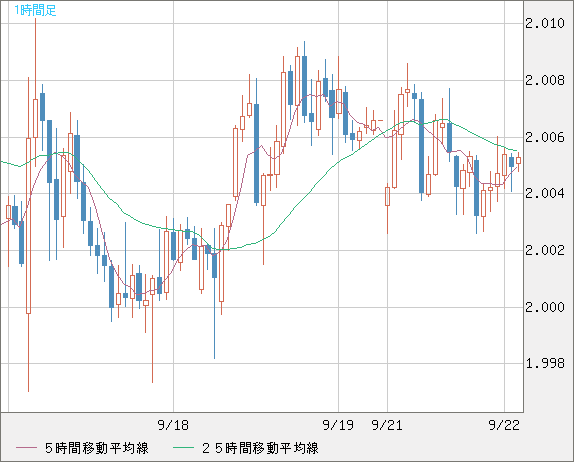Image resolution: width=574 pixels, height=462 pixels.
Task: Click the 25時間移動平均線 legend text
Action: [x=260, y=448]
